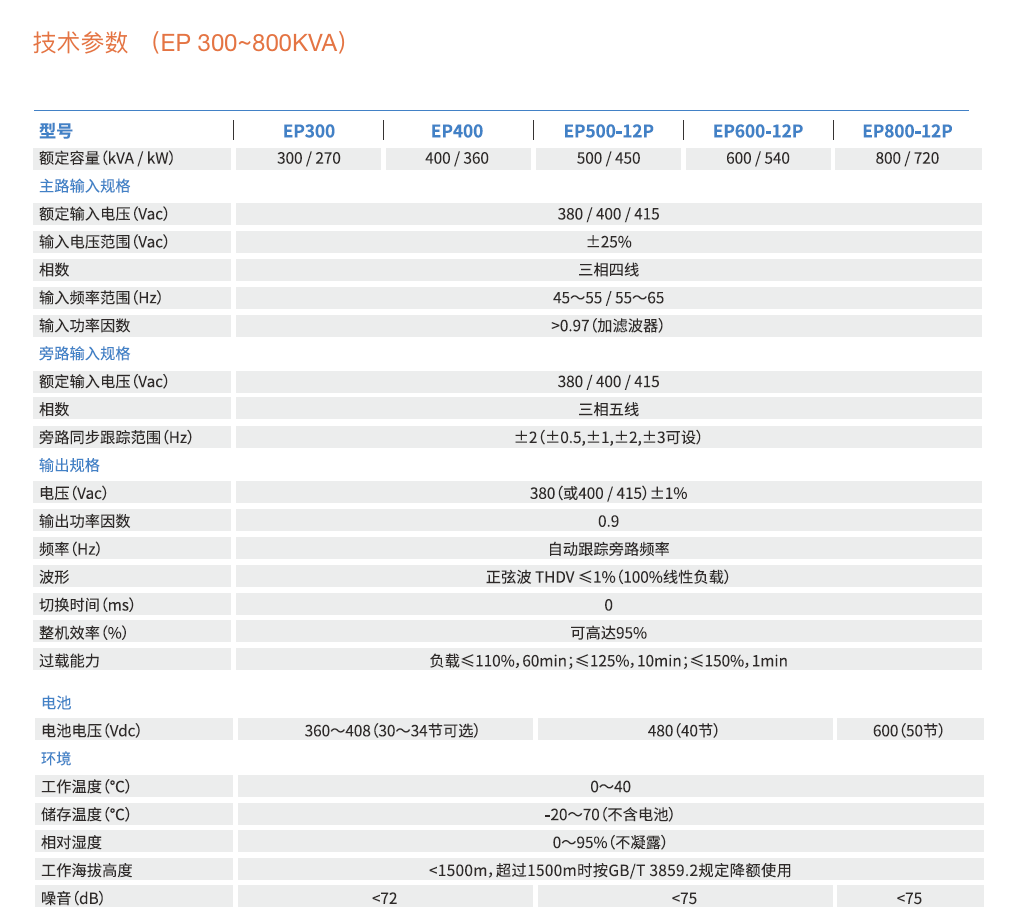Click the 600 / 540 capacity cell

coord(758,159)
